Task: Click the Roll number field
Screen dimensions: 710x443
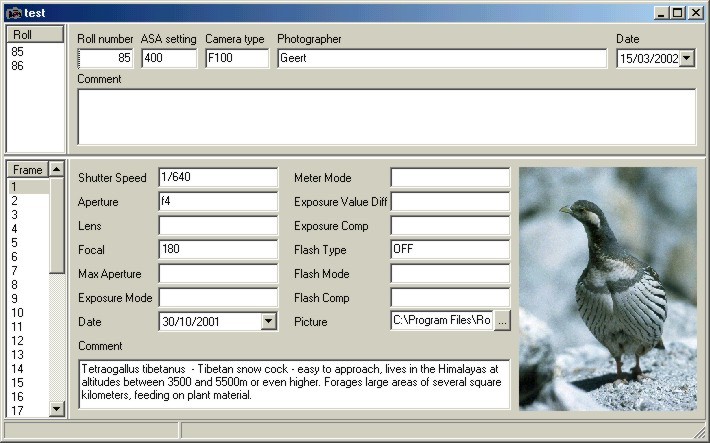Action: coord(106,58)
